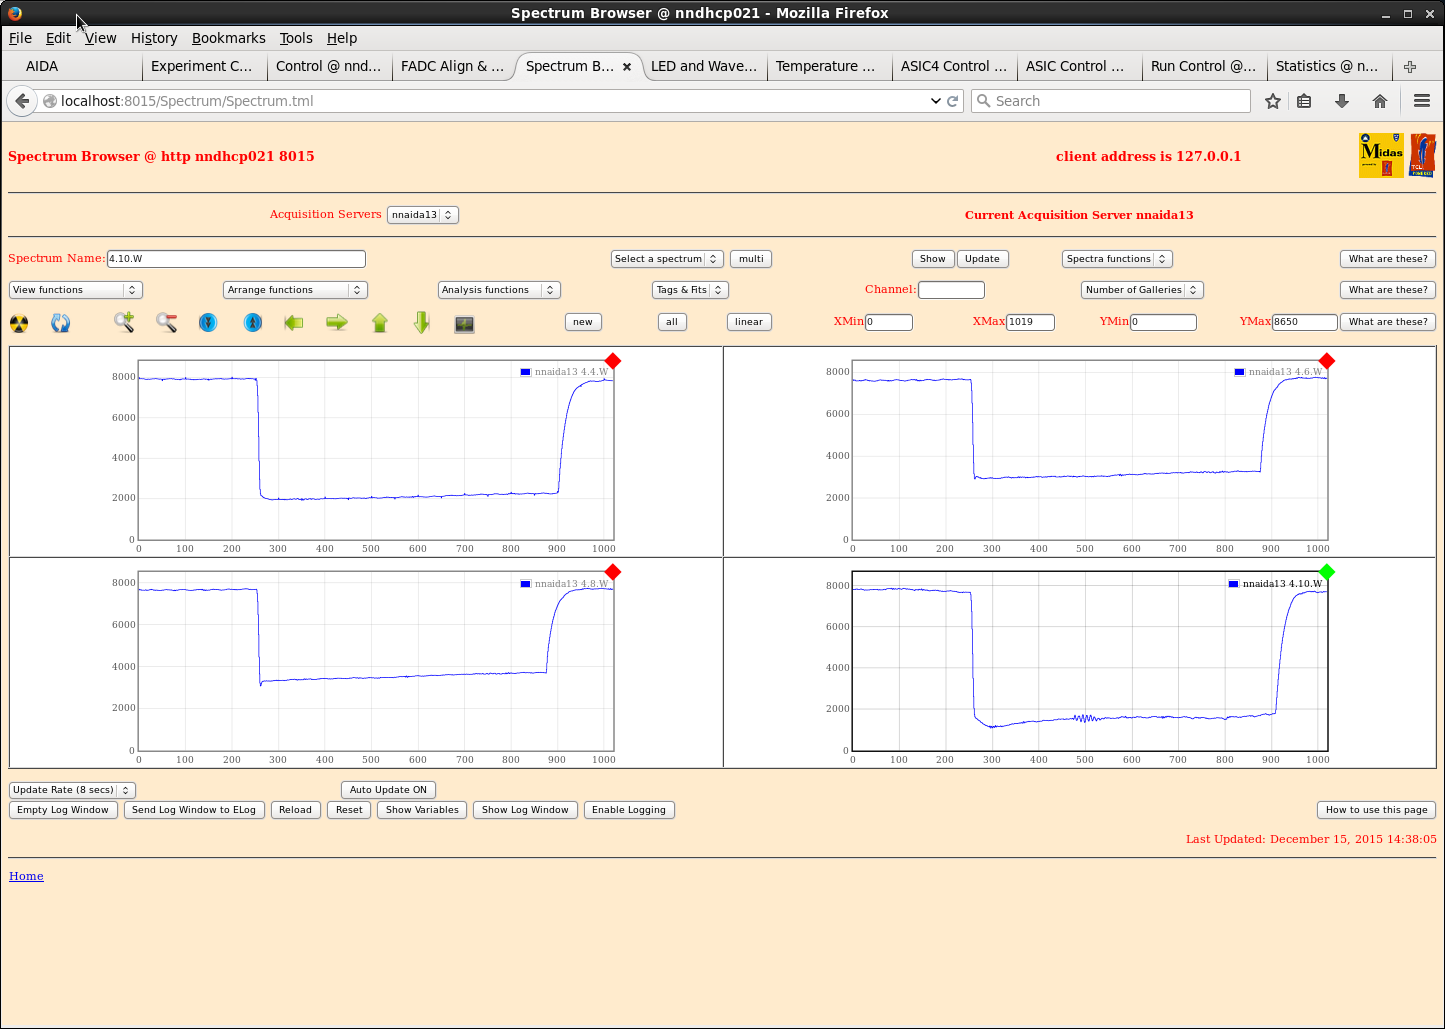Toggle the linear scale button
This screenshot has width=1445, height=1029.
[748, 322]
